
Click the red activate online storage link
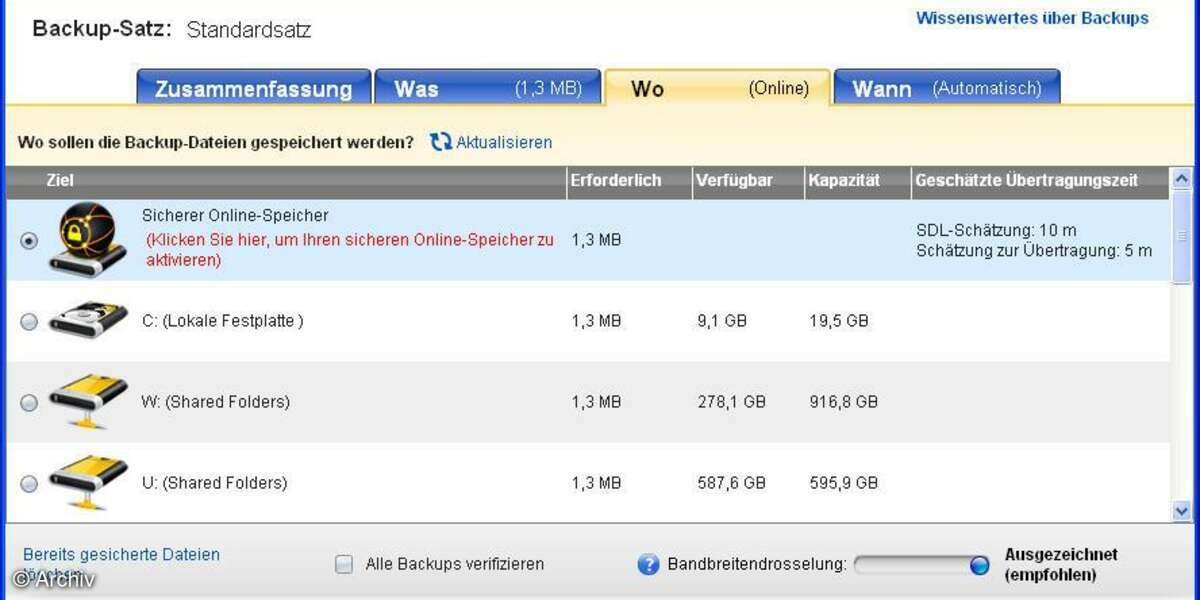(350, 250)
